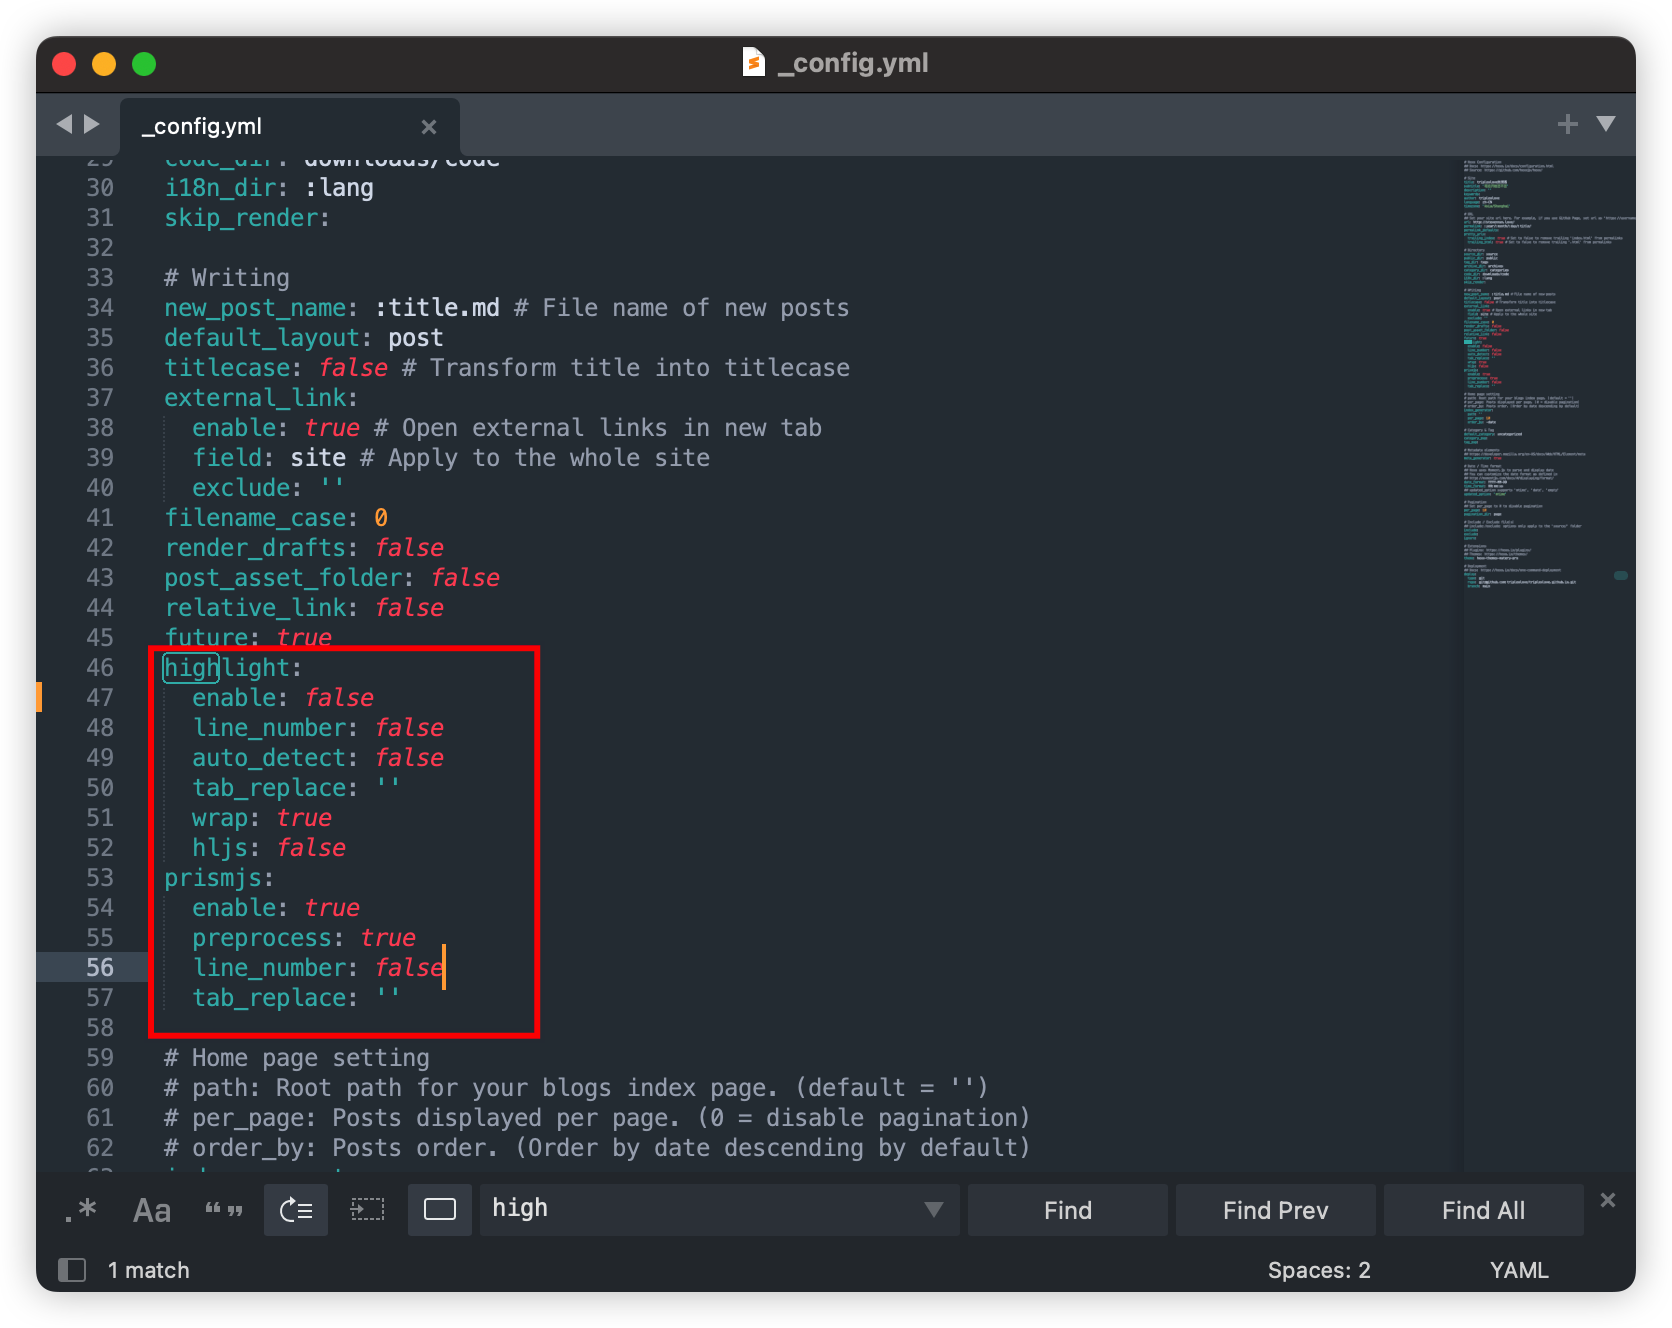This screenshot has height=1328, width=1672.
Task: Click the preprocess: true line
Action: tap(304, 938)
